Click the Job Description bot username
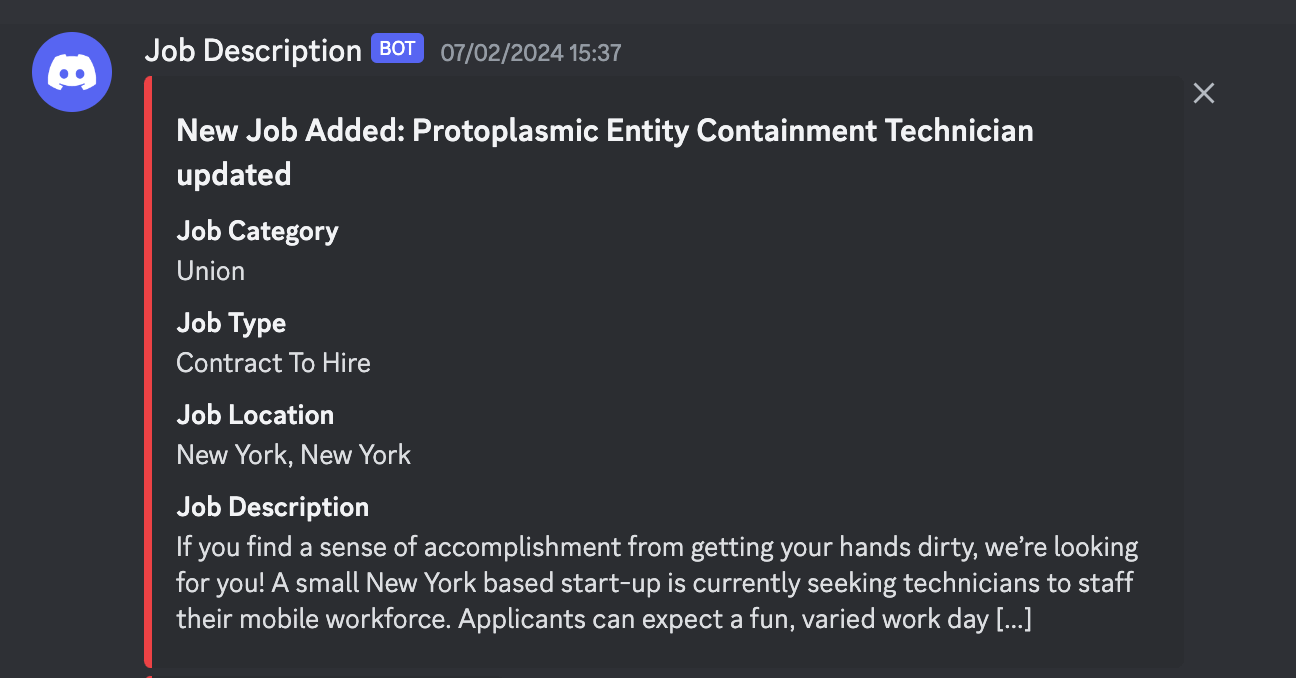This screenshot has height=678, width=1296. click(x=253, y=49)
